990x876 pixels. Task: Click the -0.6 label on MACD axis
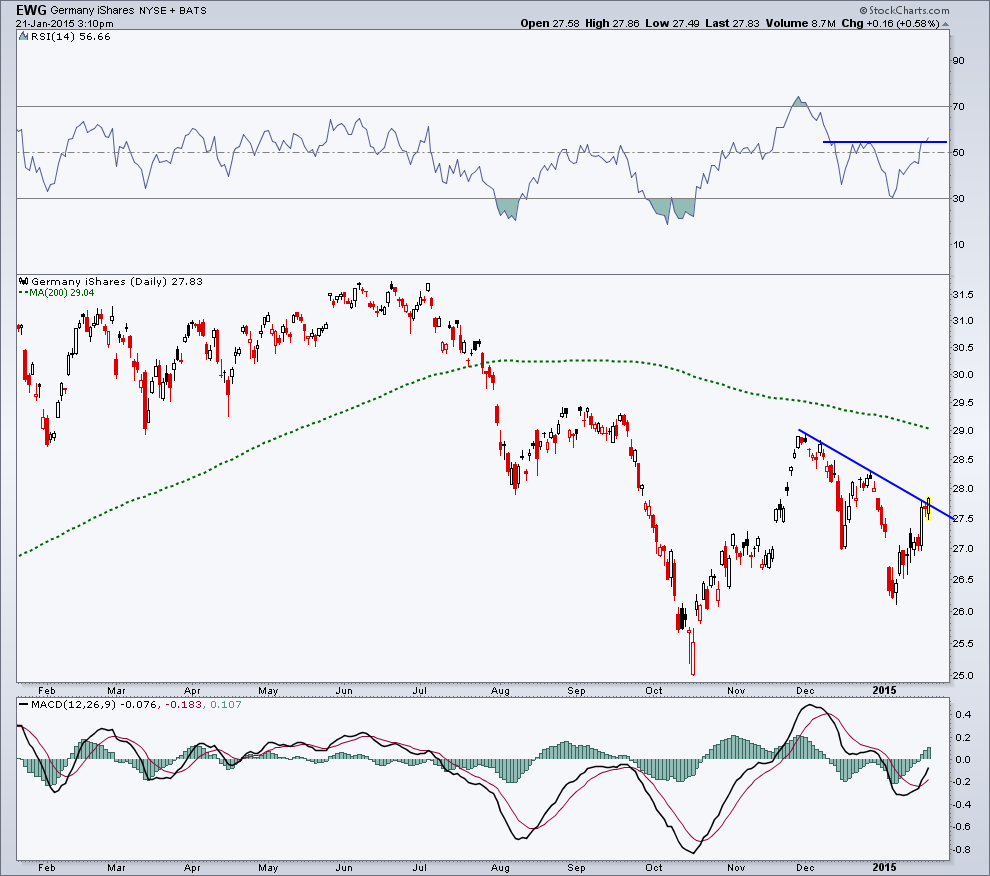coord(961,827)
